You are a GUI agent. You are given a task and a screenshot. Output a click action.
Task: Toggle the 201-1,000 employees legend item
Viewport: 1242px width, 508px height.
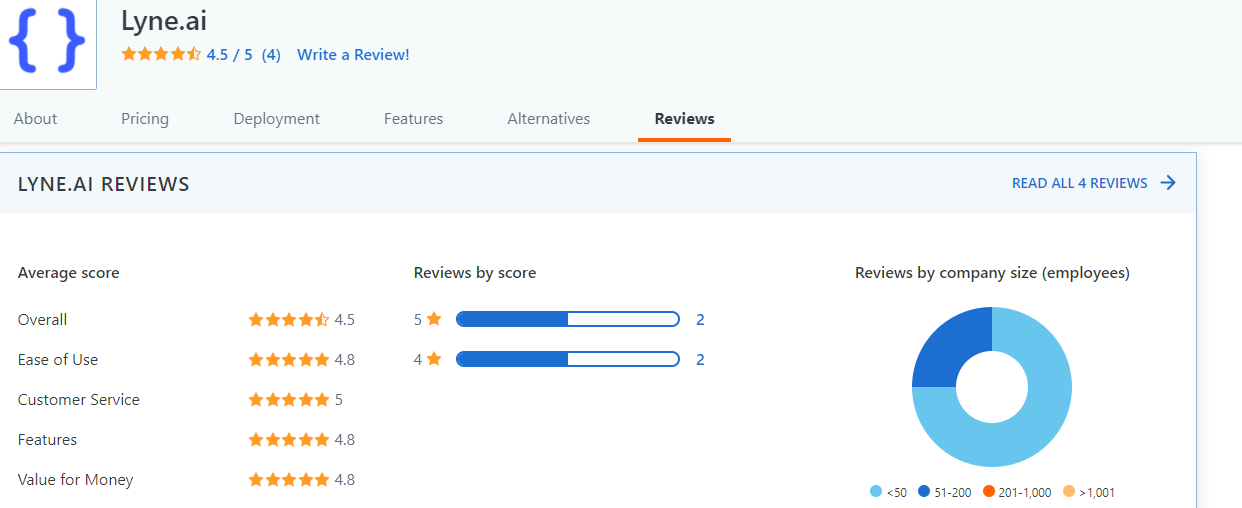click(x=1017, y=492)
